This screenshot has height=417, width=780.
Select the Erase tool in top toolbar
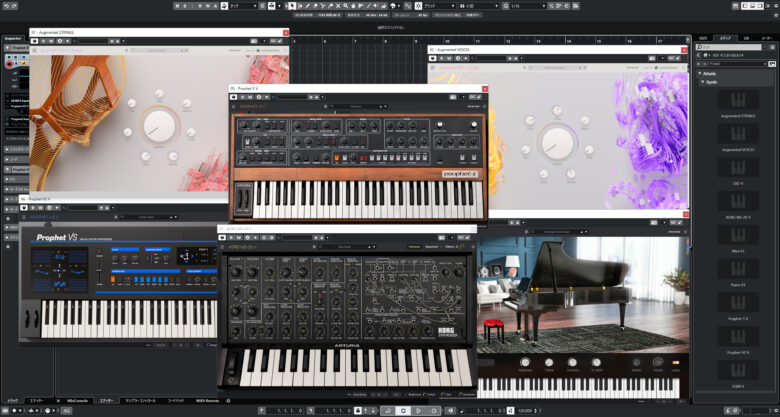point(315,6)
